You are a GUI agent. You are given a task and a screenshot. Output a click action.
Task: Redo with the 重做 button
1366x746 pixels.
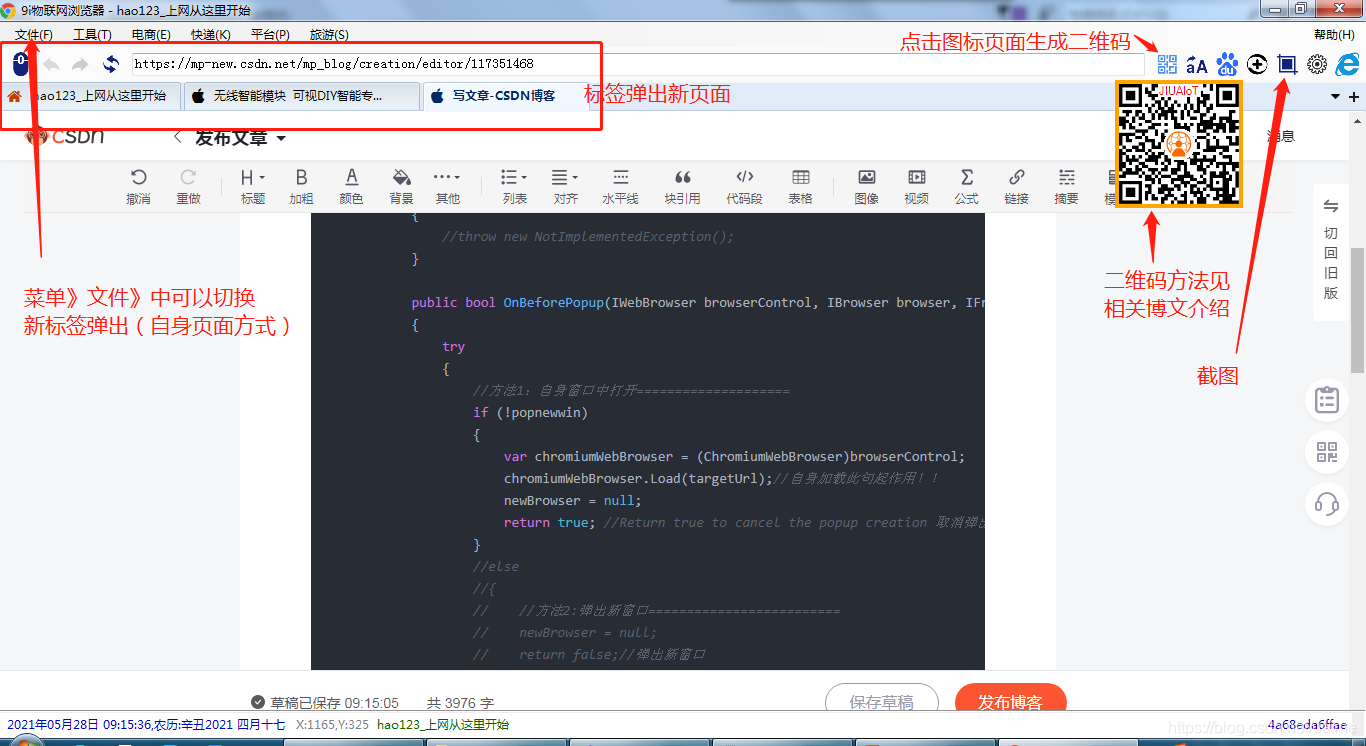pyautogui.click(x=188, y=187)
